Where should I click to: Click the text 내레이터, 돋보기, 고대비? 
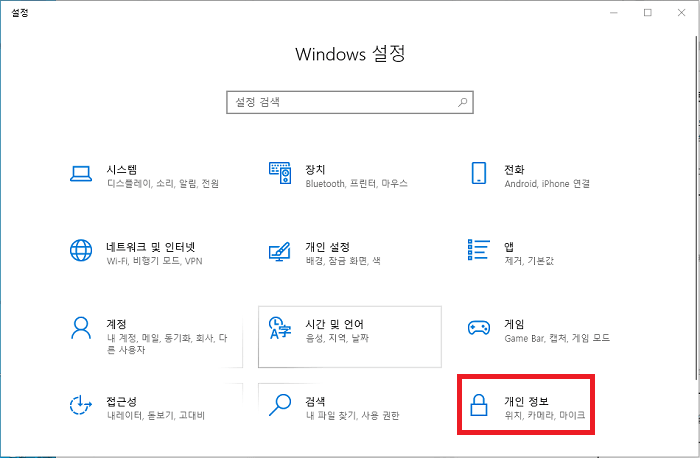tap(156, 416)
